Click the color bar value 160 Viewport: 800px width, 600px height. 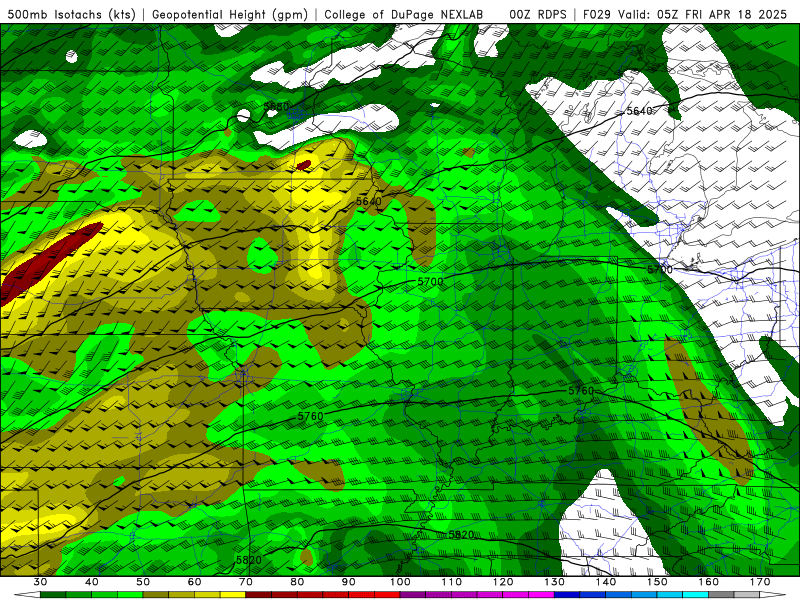click(709, 582)
